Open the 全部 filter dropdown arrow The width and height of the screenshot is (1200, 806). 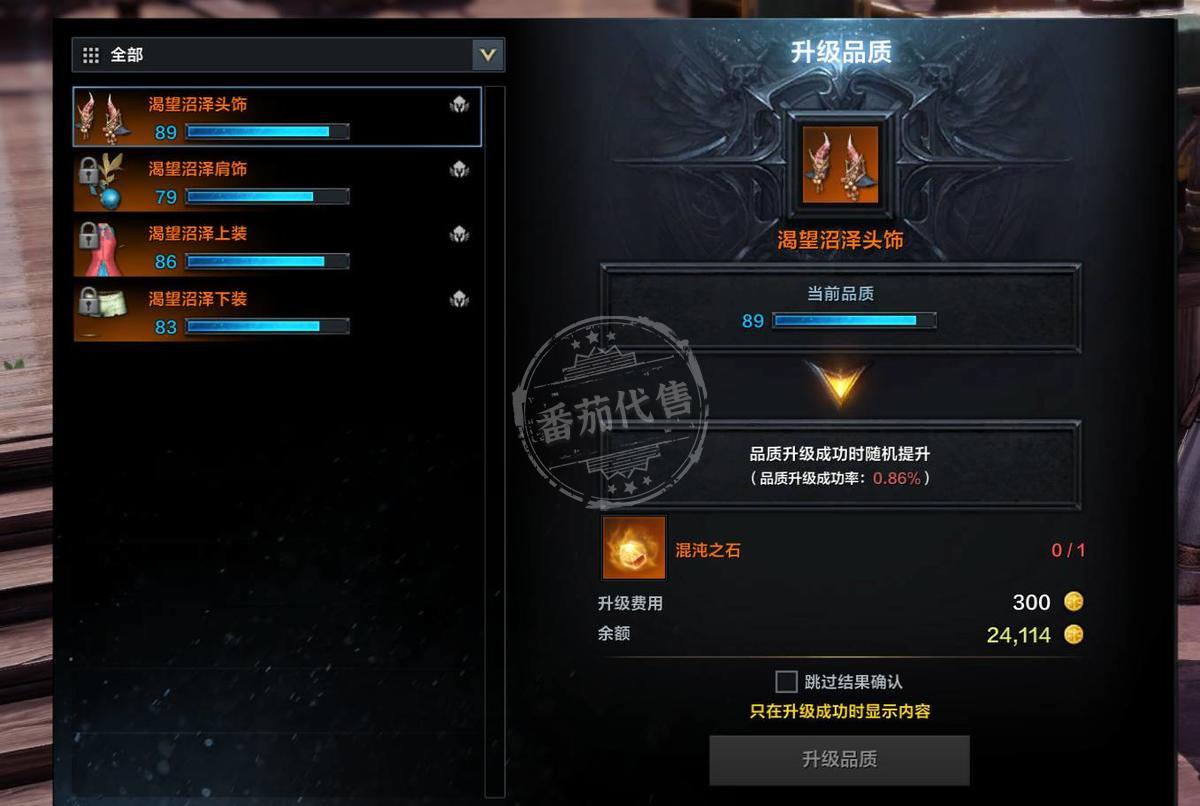pos(488,55)
